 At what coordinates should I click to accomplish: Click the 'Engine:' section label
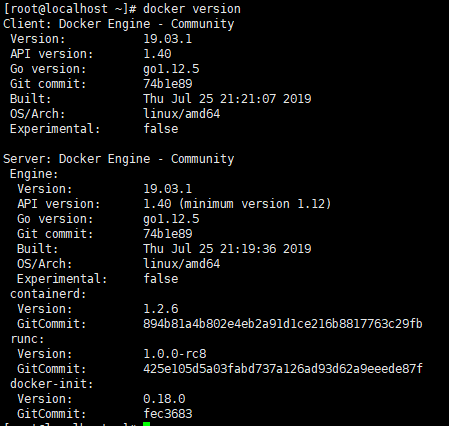coord(34,174)
